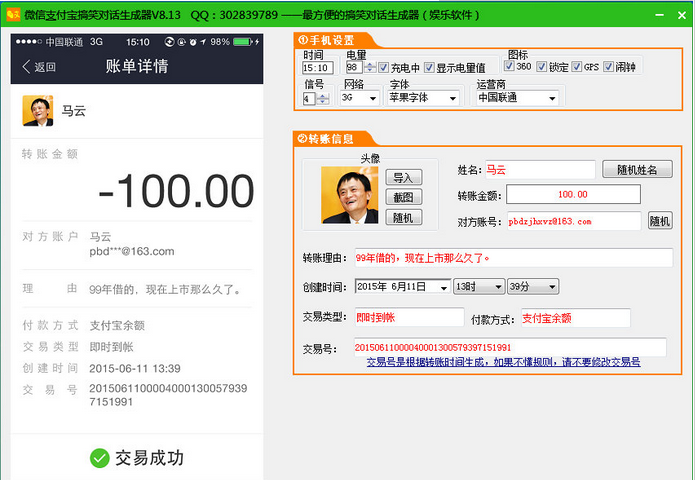Disable the 显示电量值 checkbox
This screenshot has height=480, width=695.
point(429,67)
